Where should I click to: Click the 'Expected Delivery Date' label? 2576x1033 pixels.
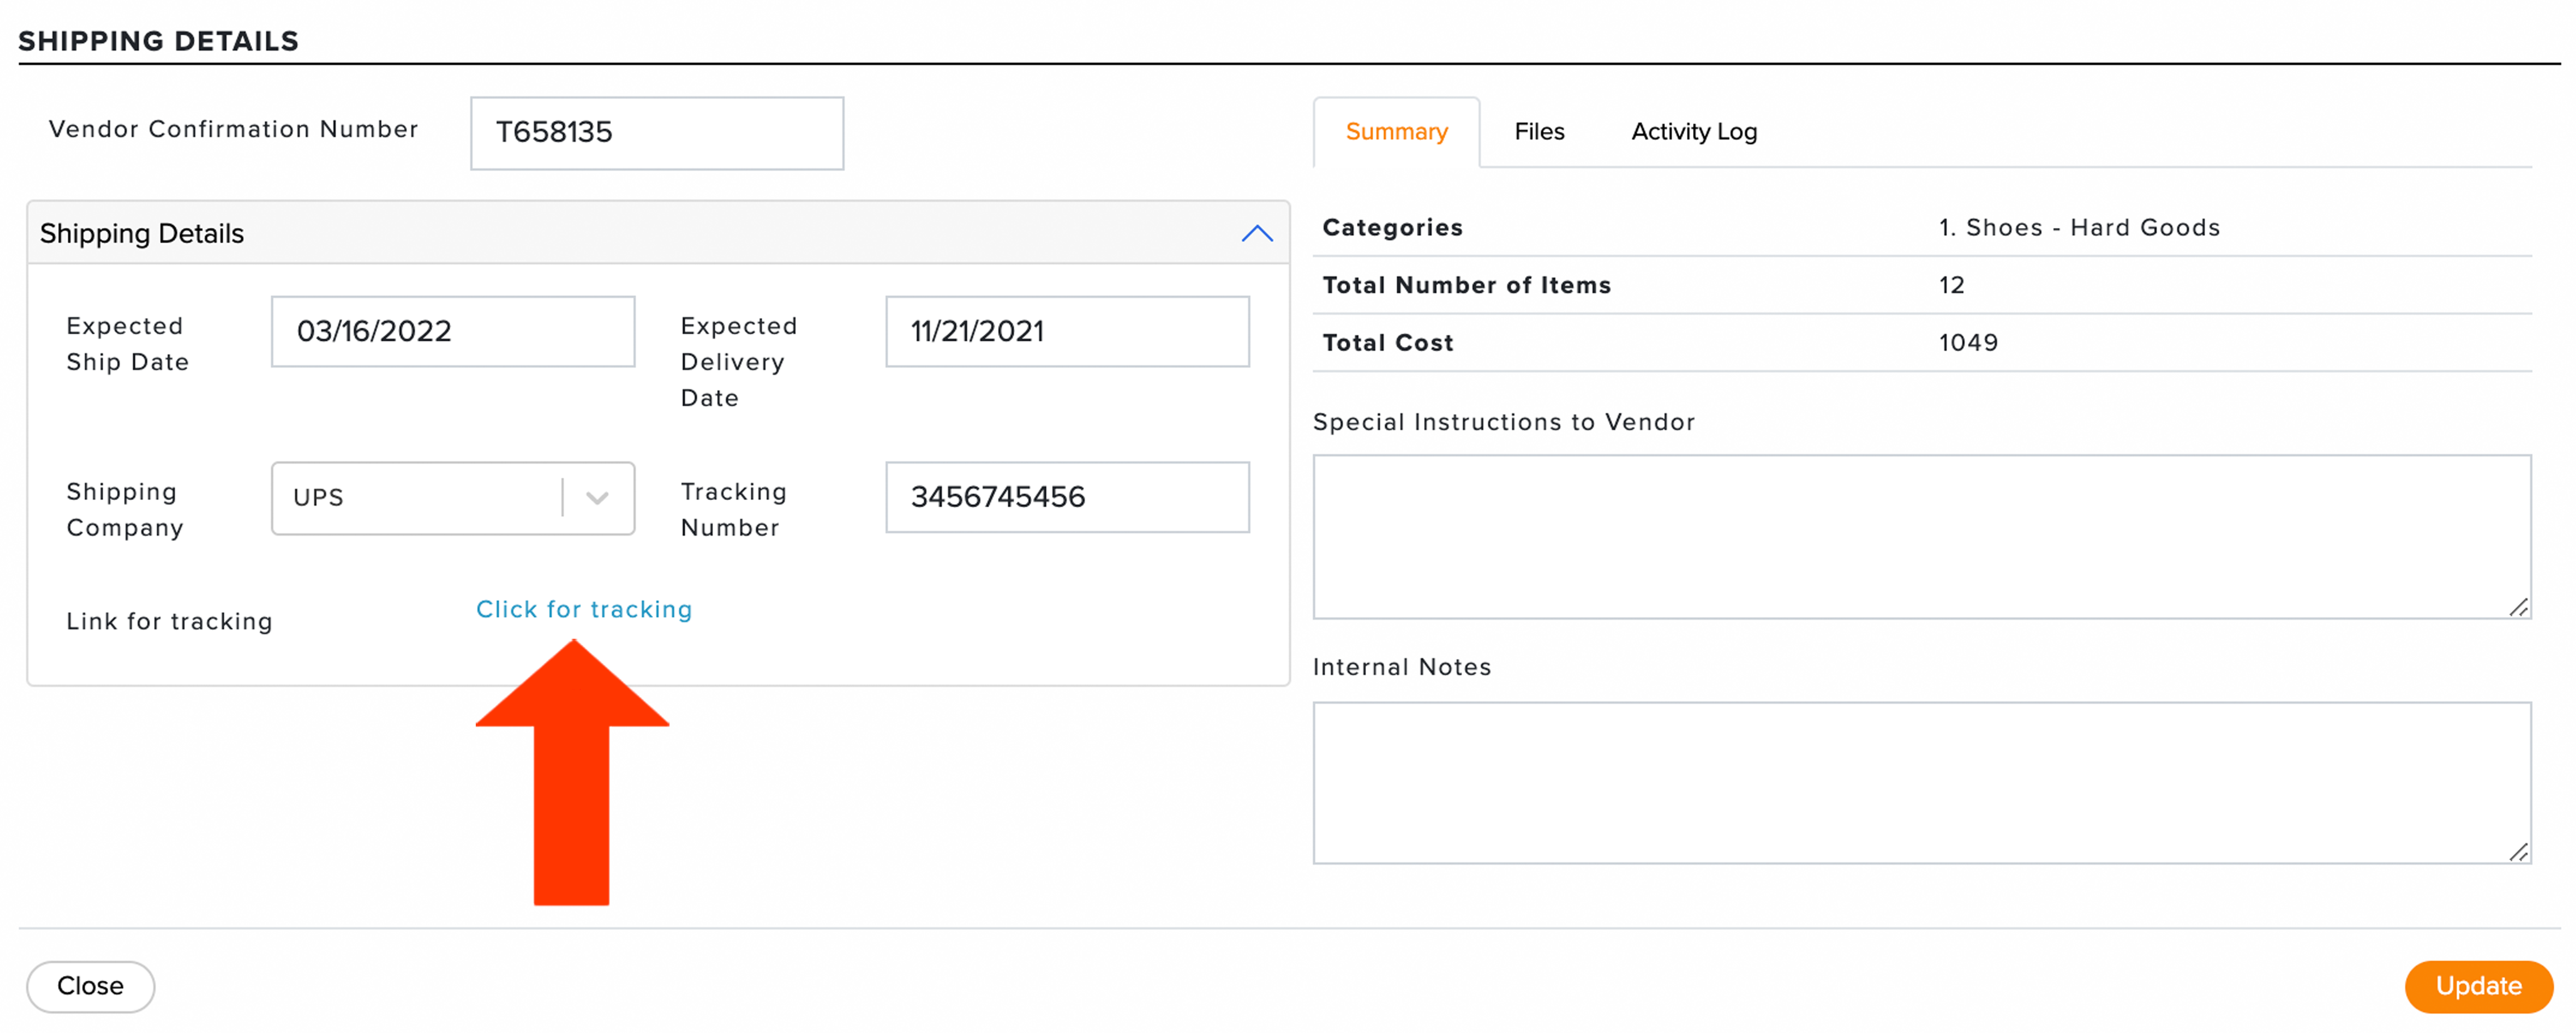(x=739, y=362)
